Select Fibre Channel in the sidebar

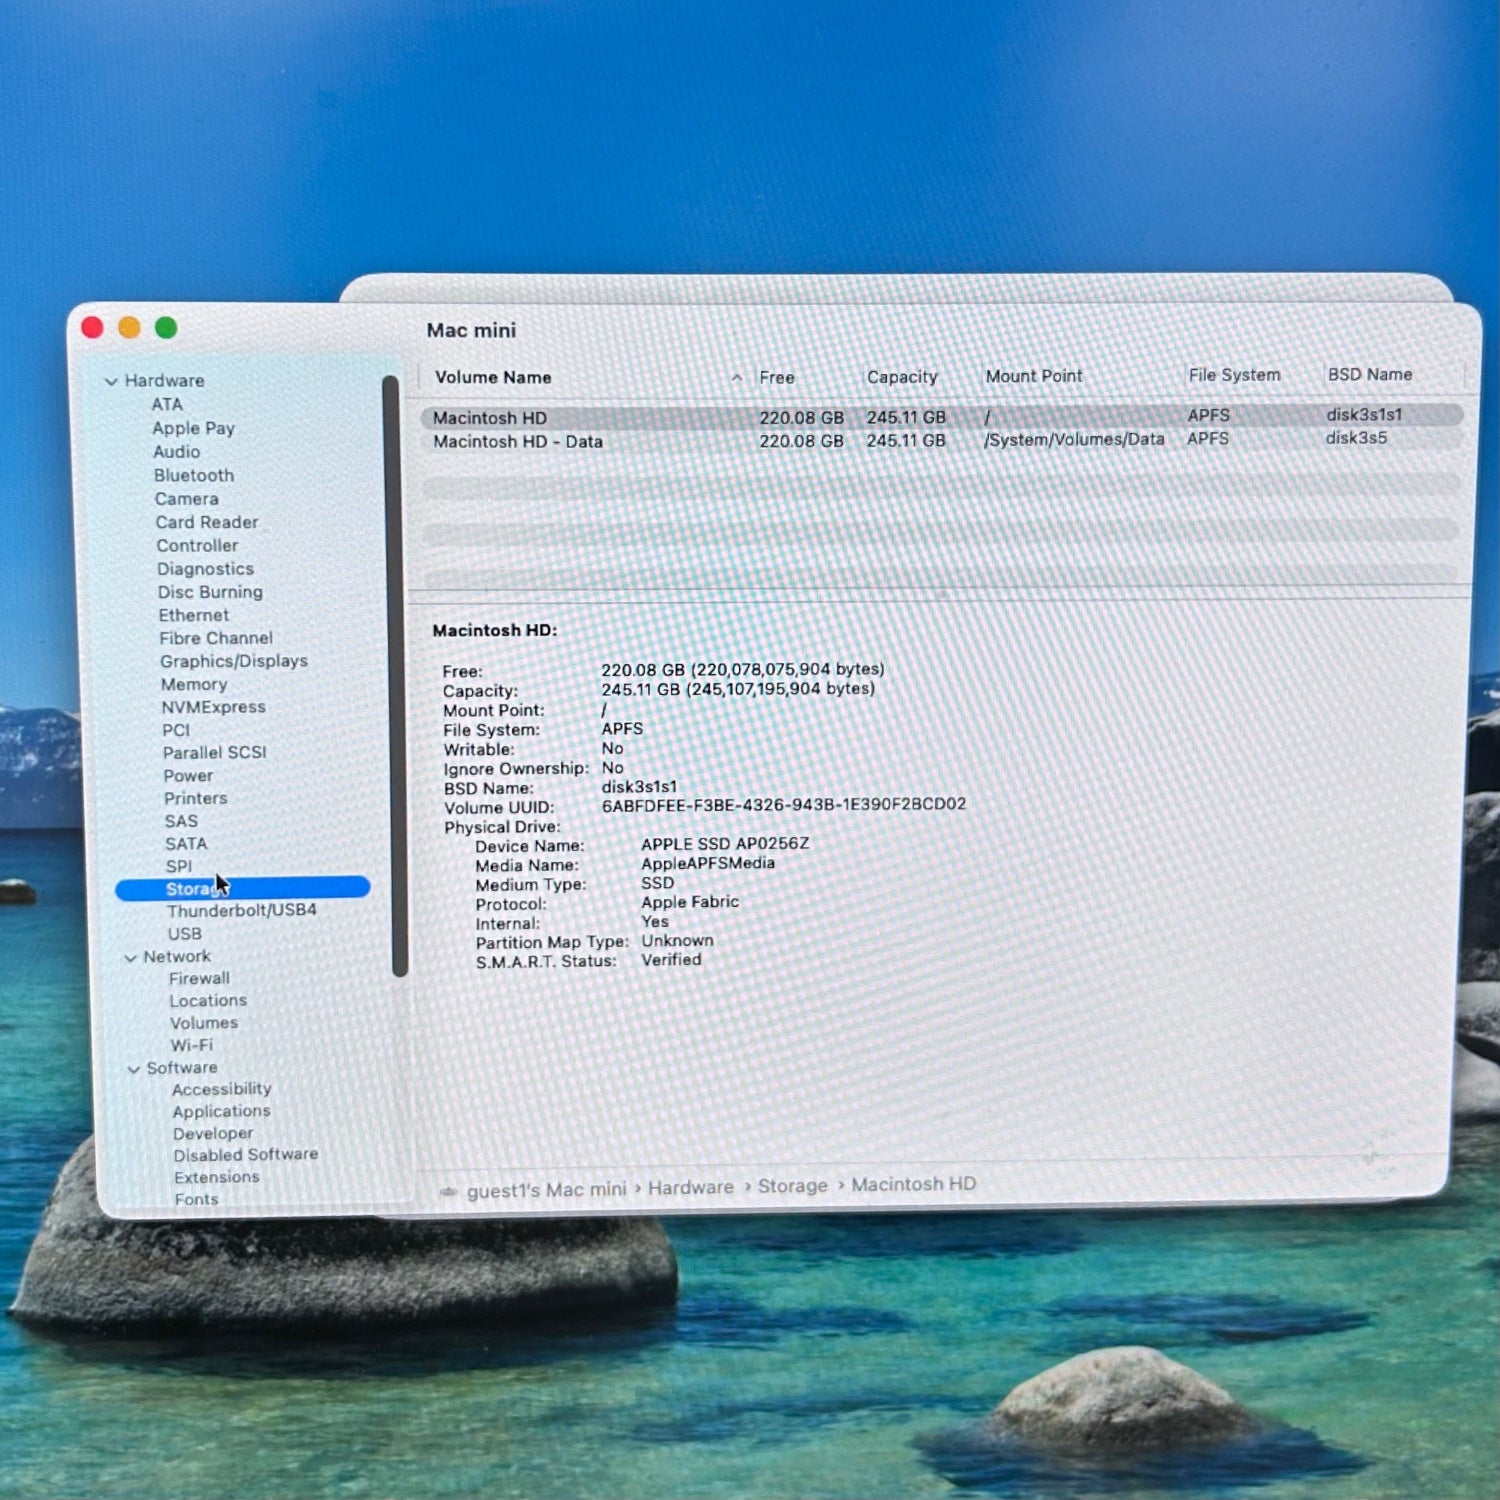click(216, 638)
